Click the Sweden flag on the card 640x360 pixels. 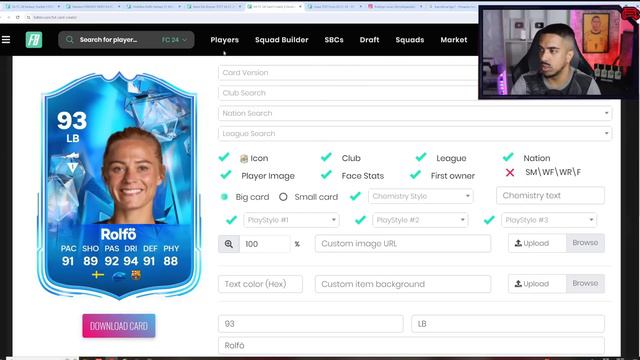[x=98, y=275]
